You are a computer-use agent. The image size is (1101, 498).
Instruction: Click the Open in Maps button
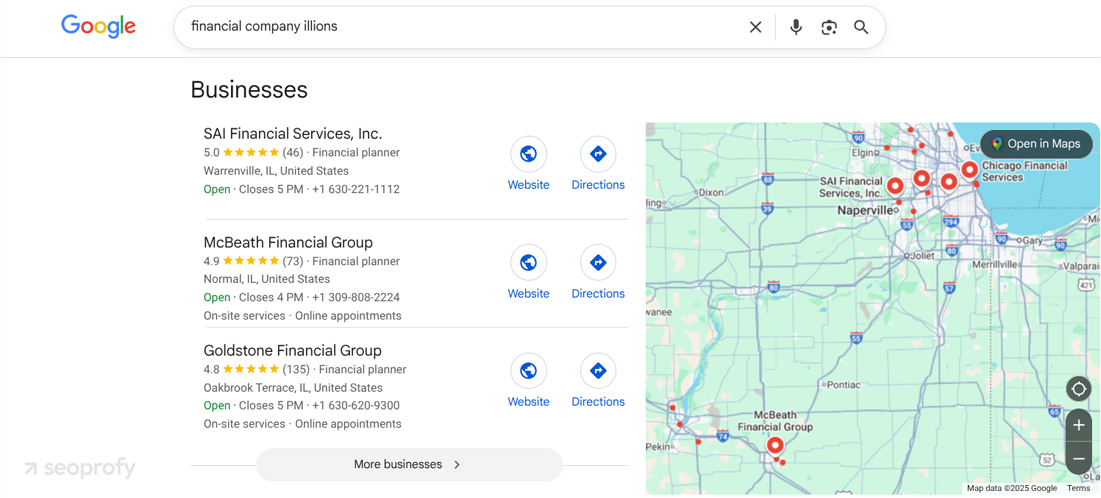click(x=1036, y=144)
